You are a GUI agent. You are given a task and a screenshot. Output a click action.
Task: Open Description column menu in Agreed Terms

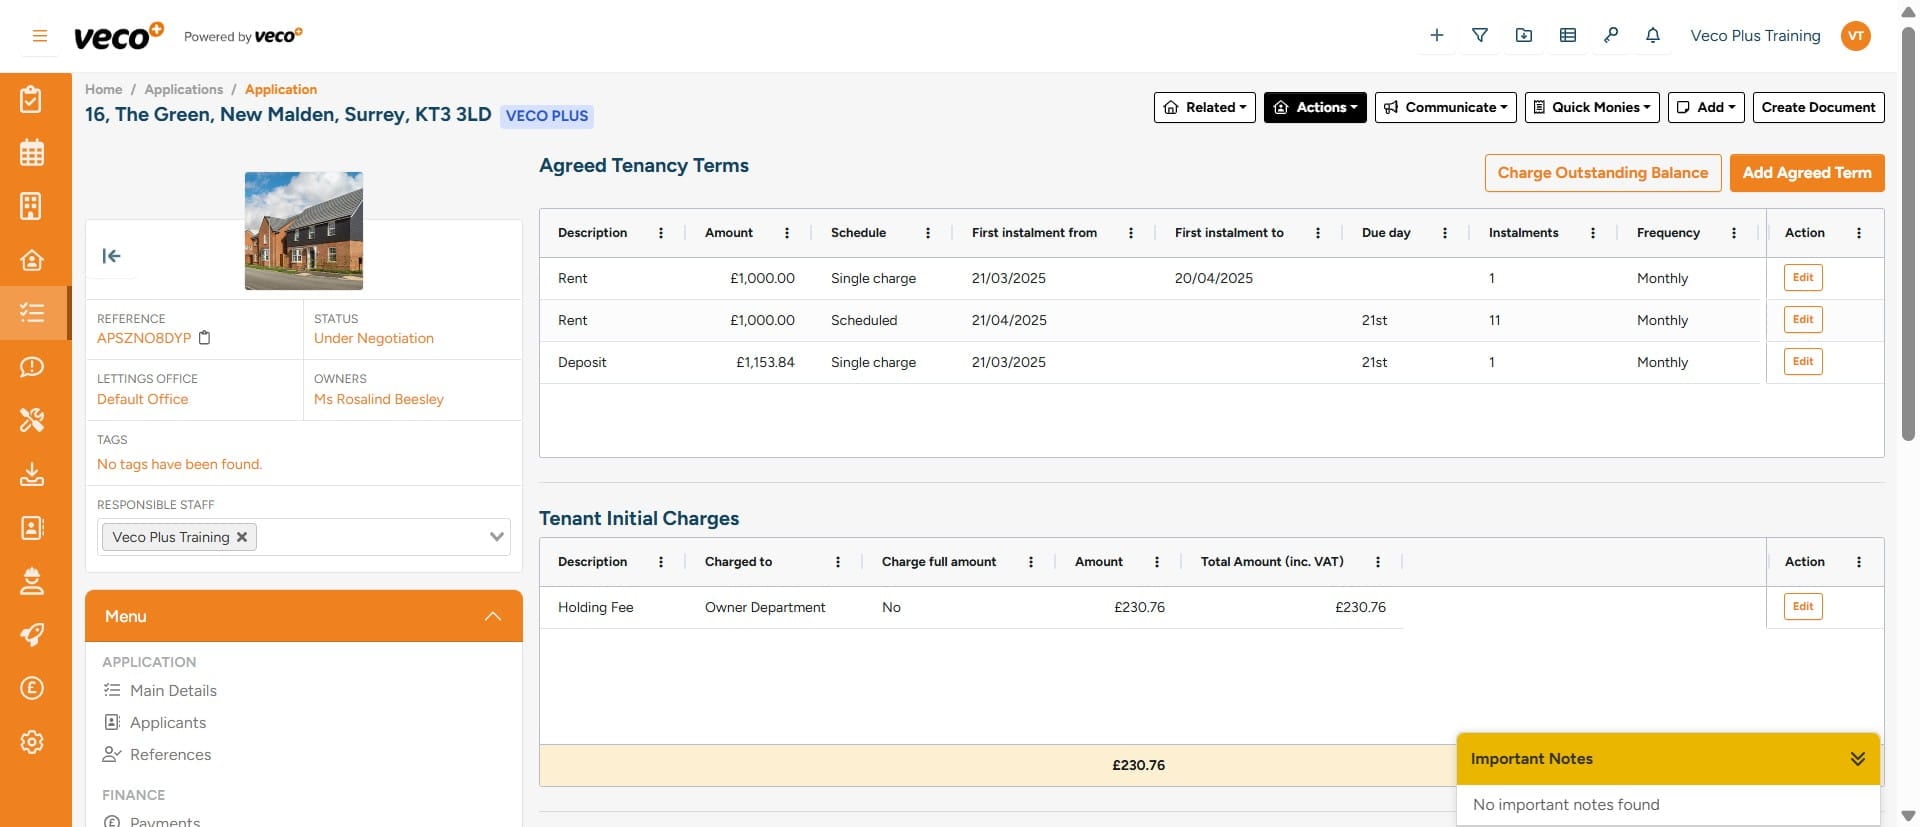(x=661, y=233)
